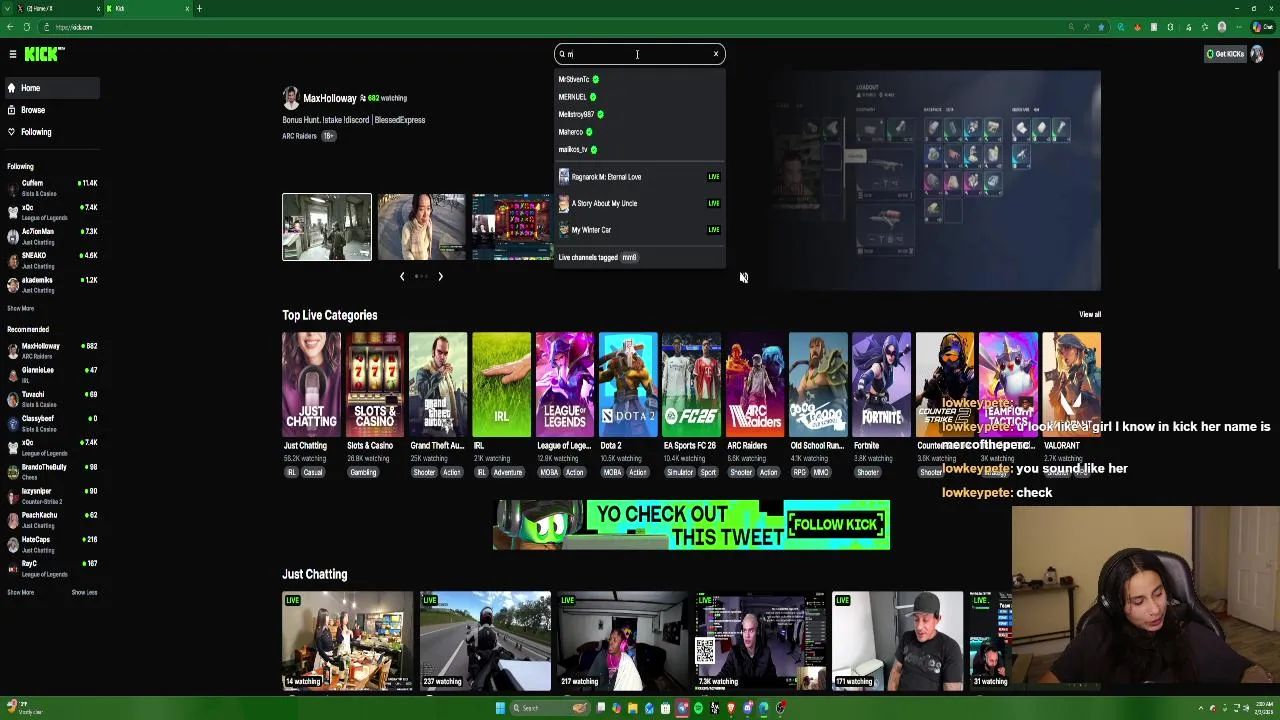
Task: Open HateCaps recommended channel
Action: (52, 544)
